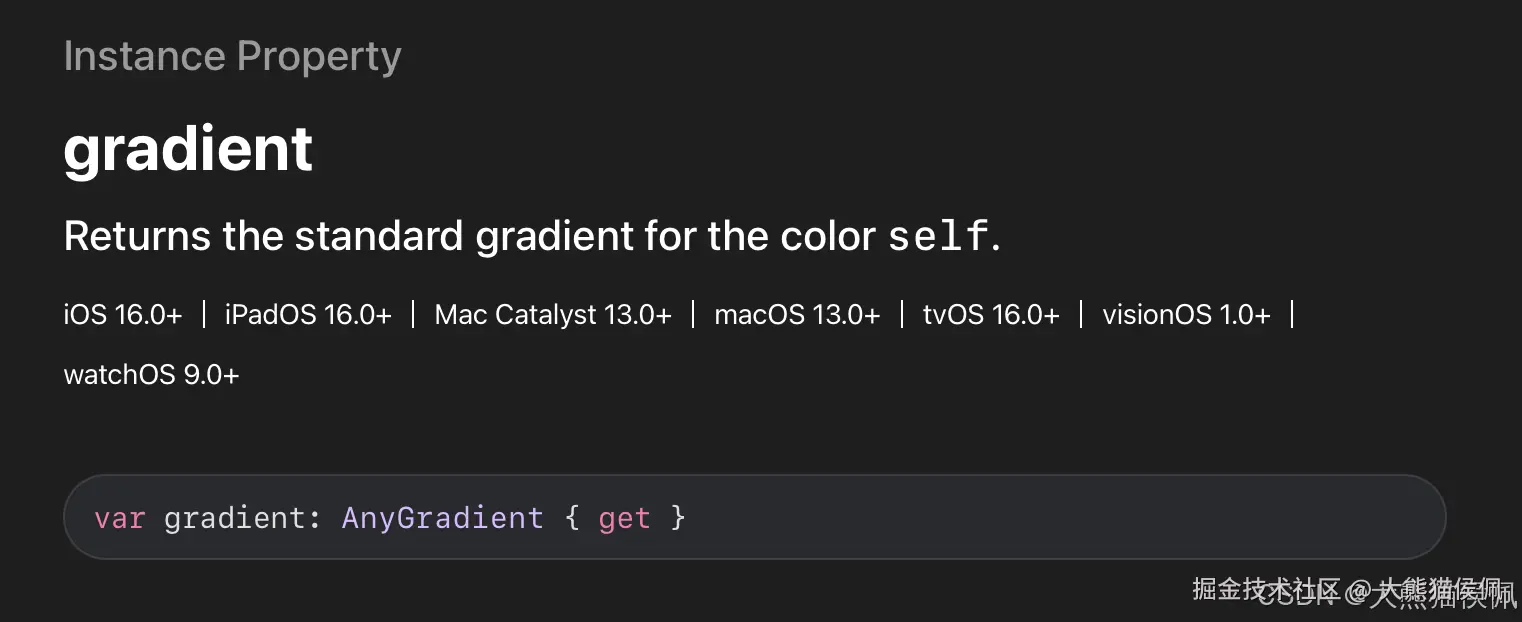Click the 大熊猫侯佩 author watermark
This screenshot has width=1522, height=622.
[1440, 590]
